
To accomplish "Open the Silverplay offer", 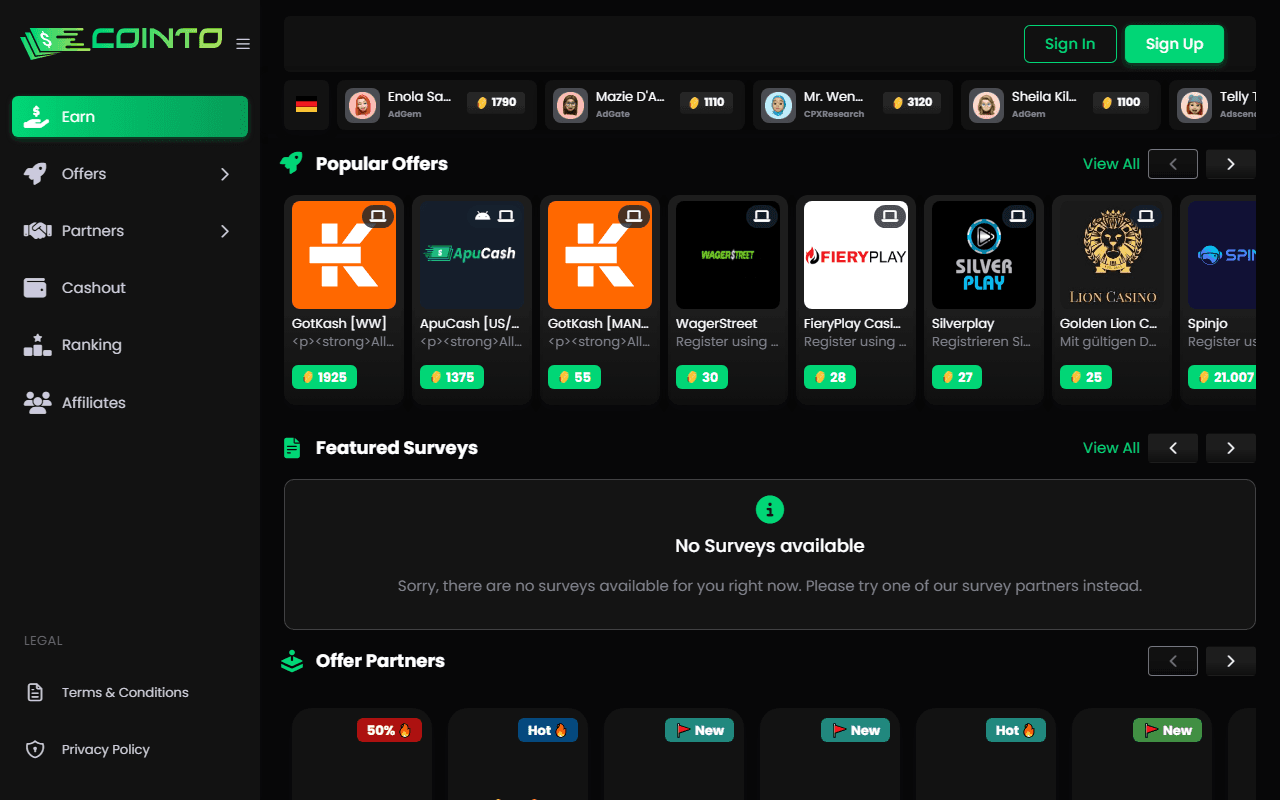I will (x=984, y=300).
